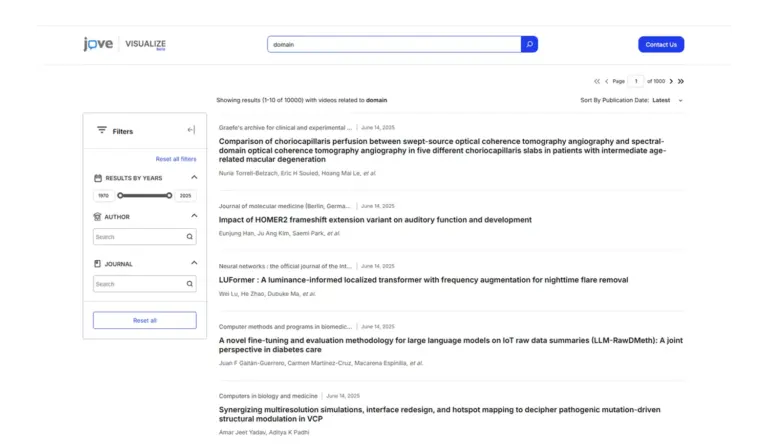The image size is (768, 445).
Task: Go to the first results page
Action: pyautogui.click(x=597, y=81)
